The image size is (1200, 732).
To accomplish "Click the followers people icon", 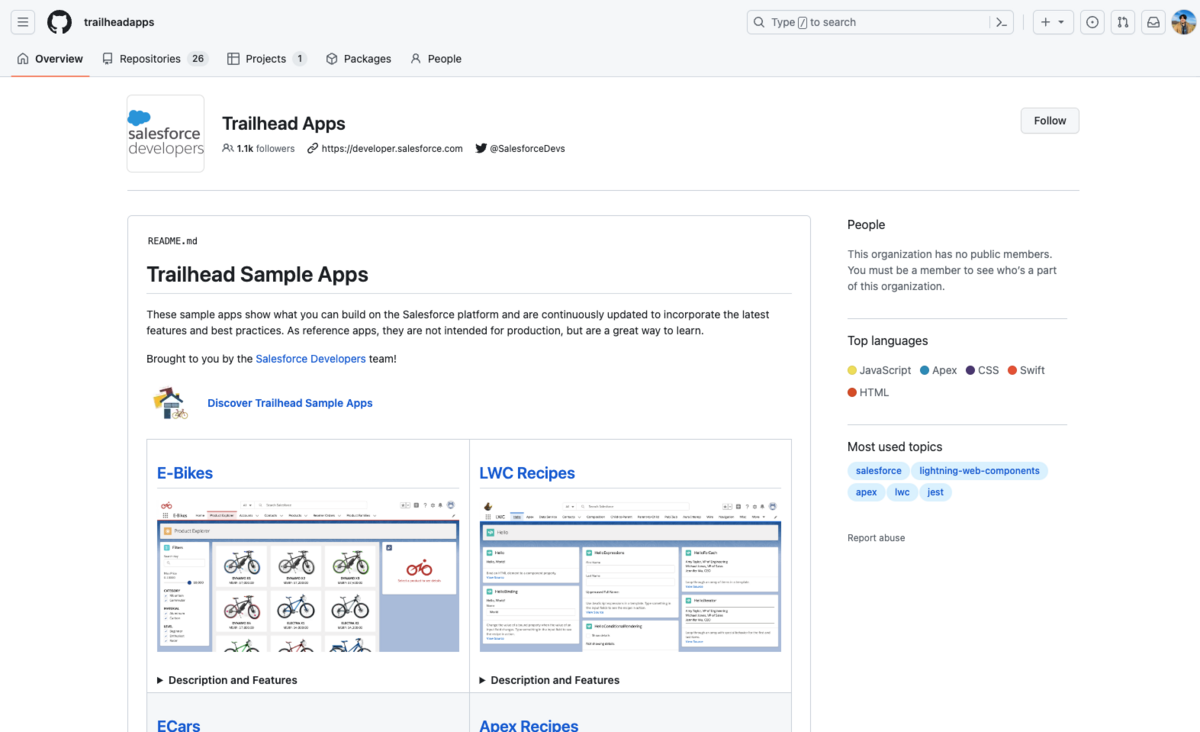I will 228,149.
